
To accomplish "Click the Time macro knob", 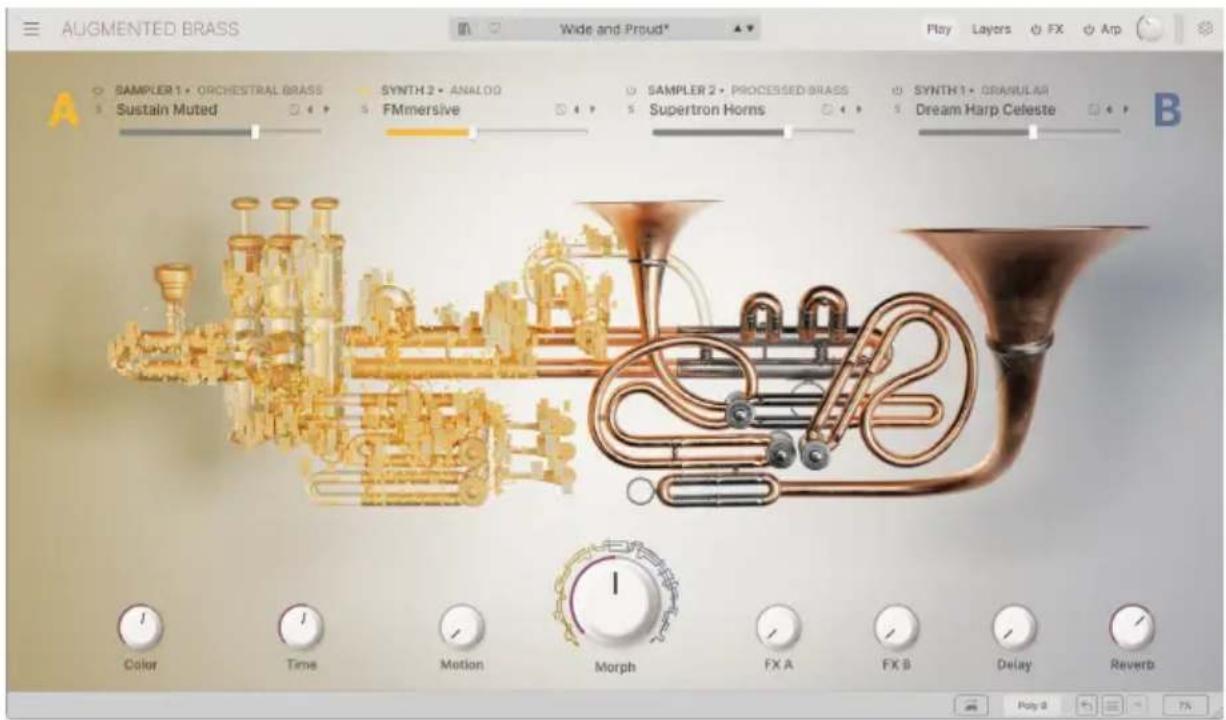I will pos(300,626).
